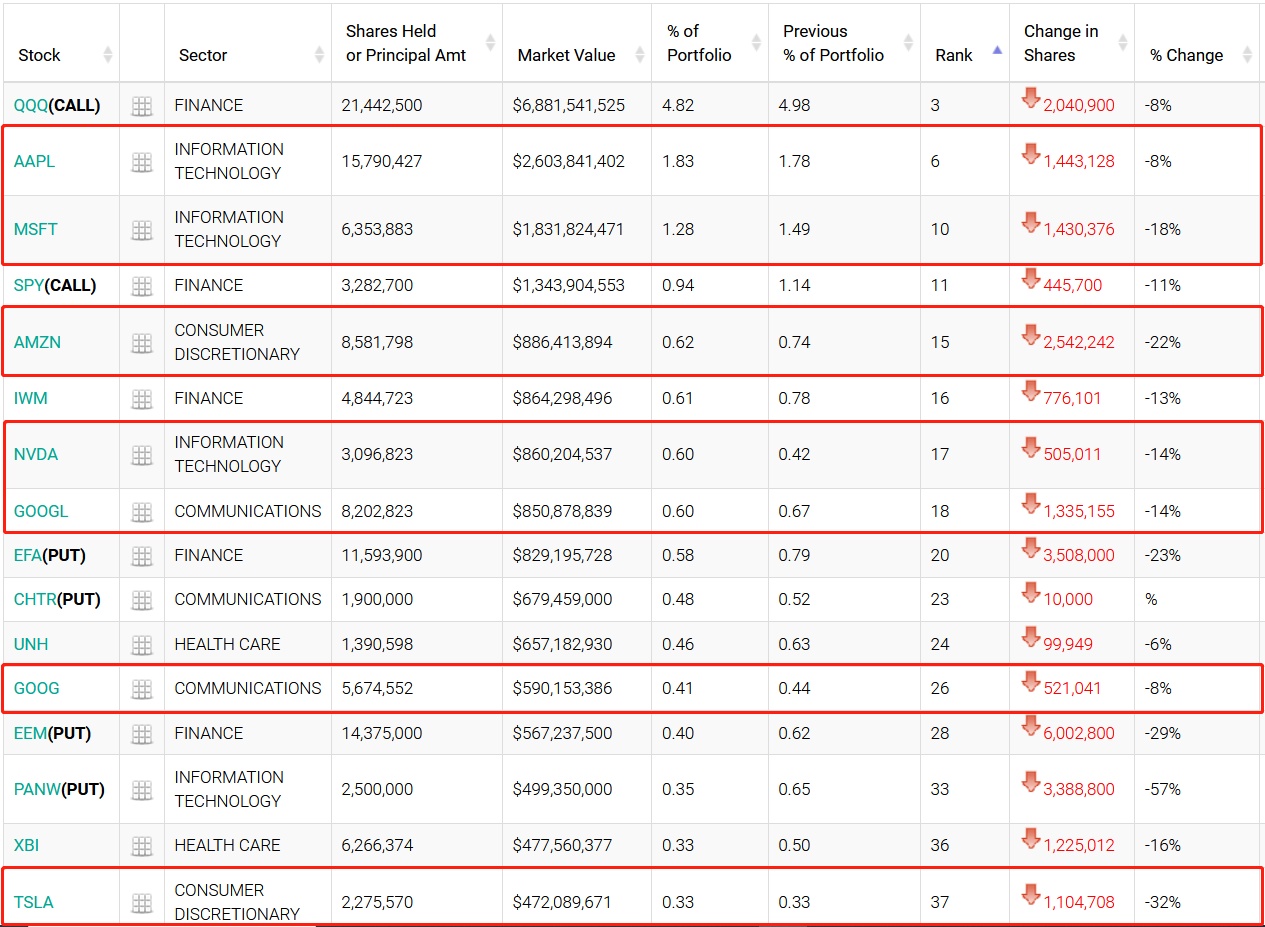This screenshot has width=1265, height=927.
Task: Click the grid icon beside UNH
Action: click(x=142, y=645)
